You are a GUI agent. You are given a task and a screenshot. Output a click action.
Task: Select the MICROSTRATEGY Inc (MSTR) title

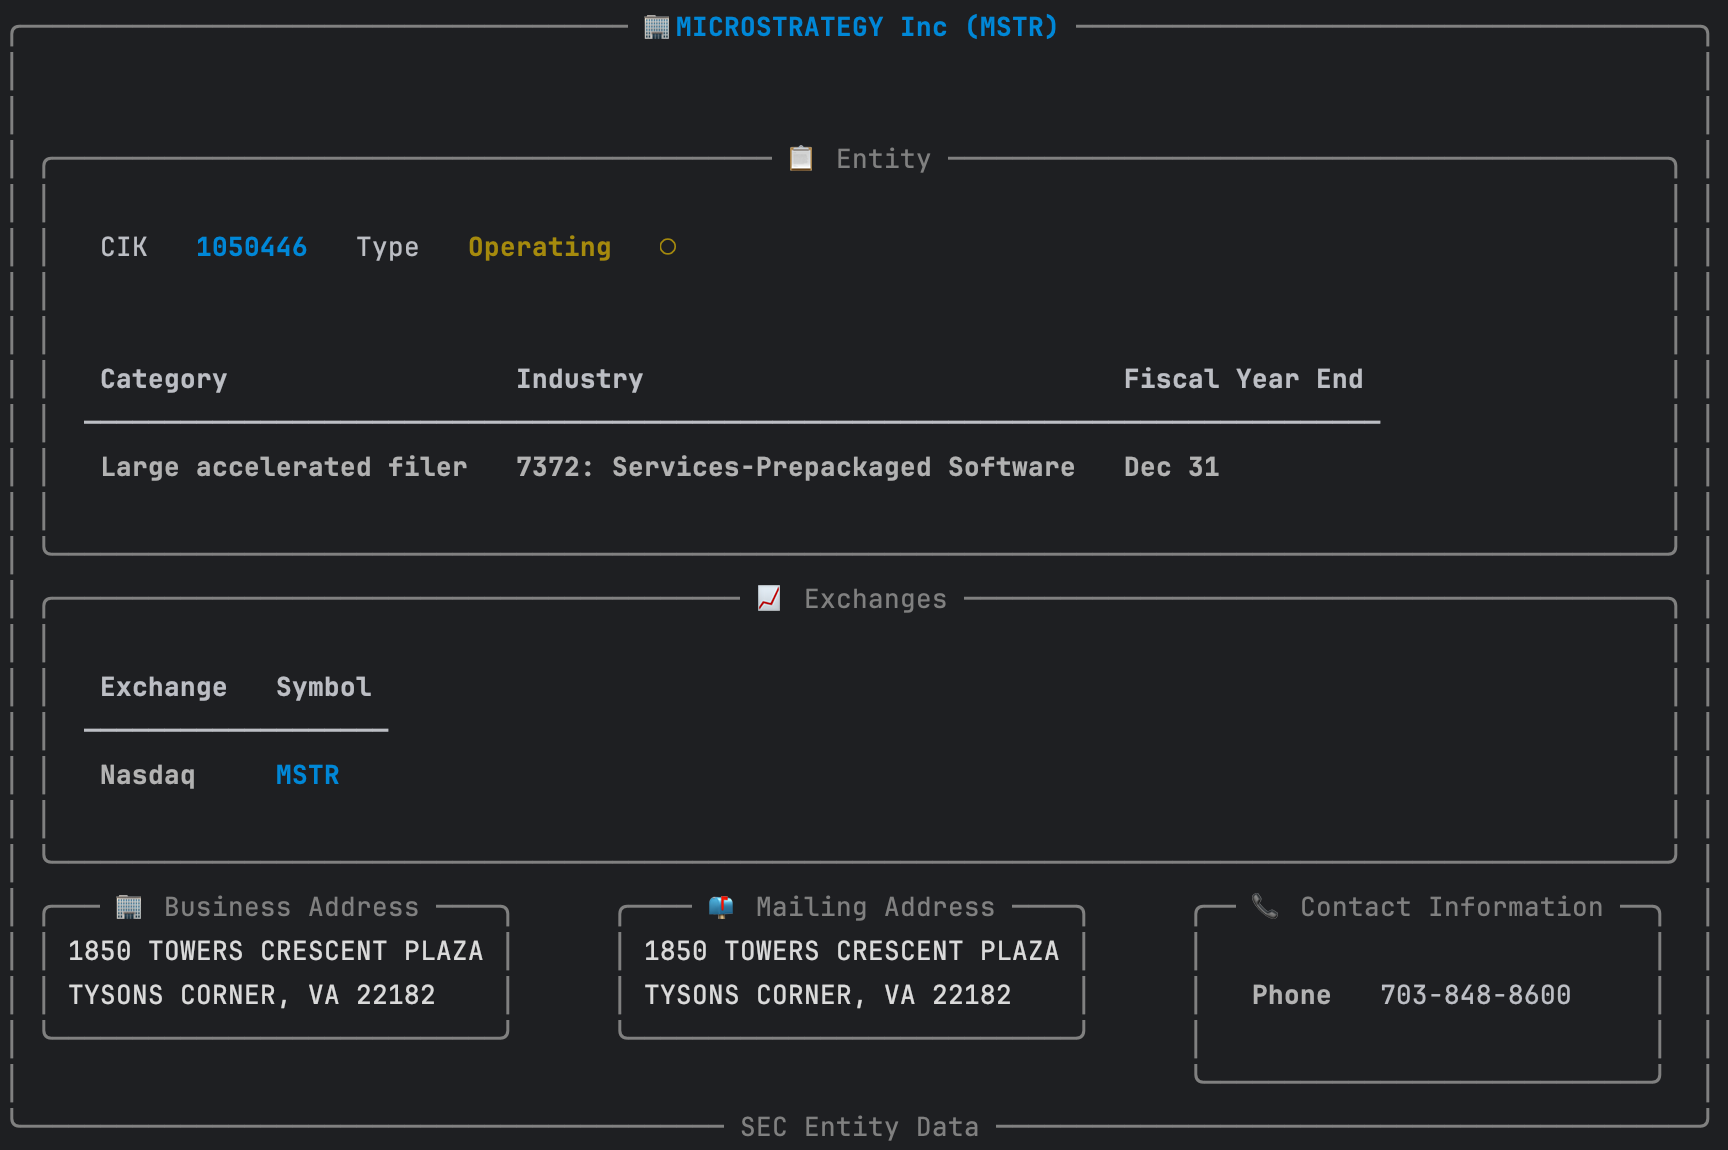tap(867, 27)
